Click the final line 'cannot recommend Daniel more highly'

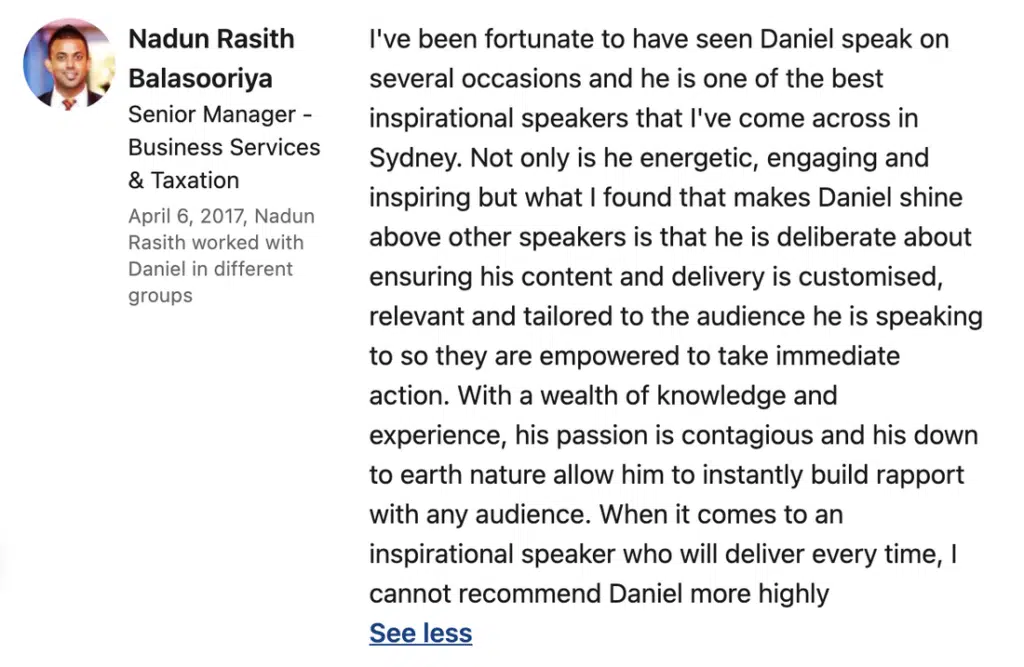[x=599, y=594]
